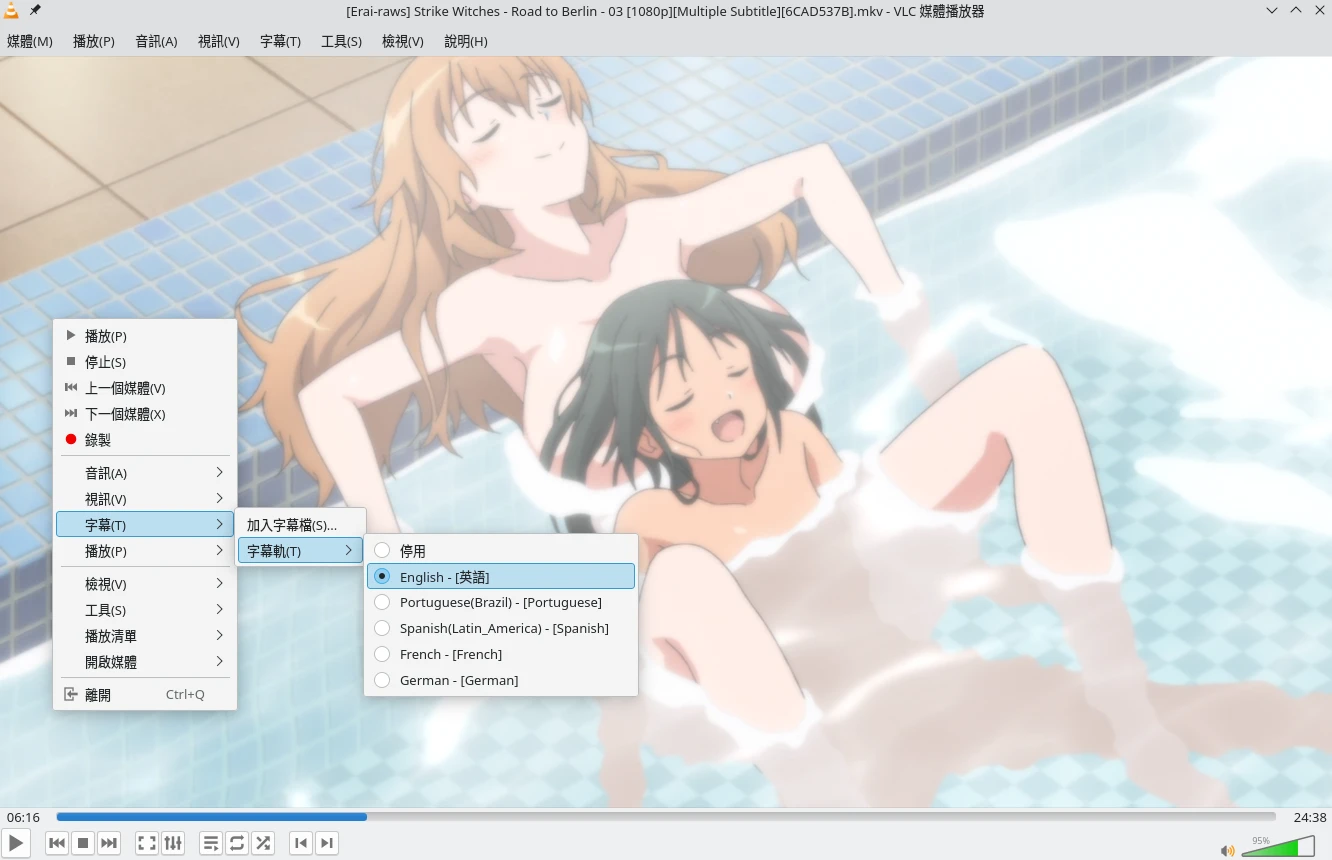Open the 播放(P) menu in menu bar

coord(94,41)
